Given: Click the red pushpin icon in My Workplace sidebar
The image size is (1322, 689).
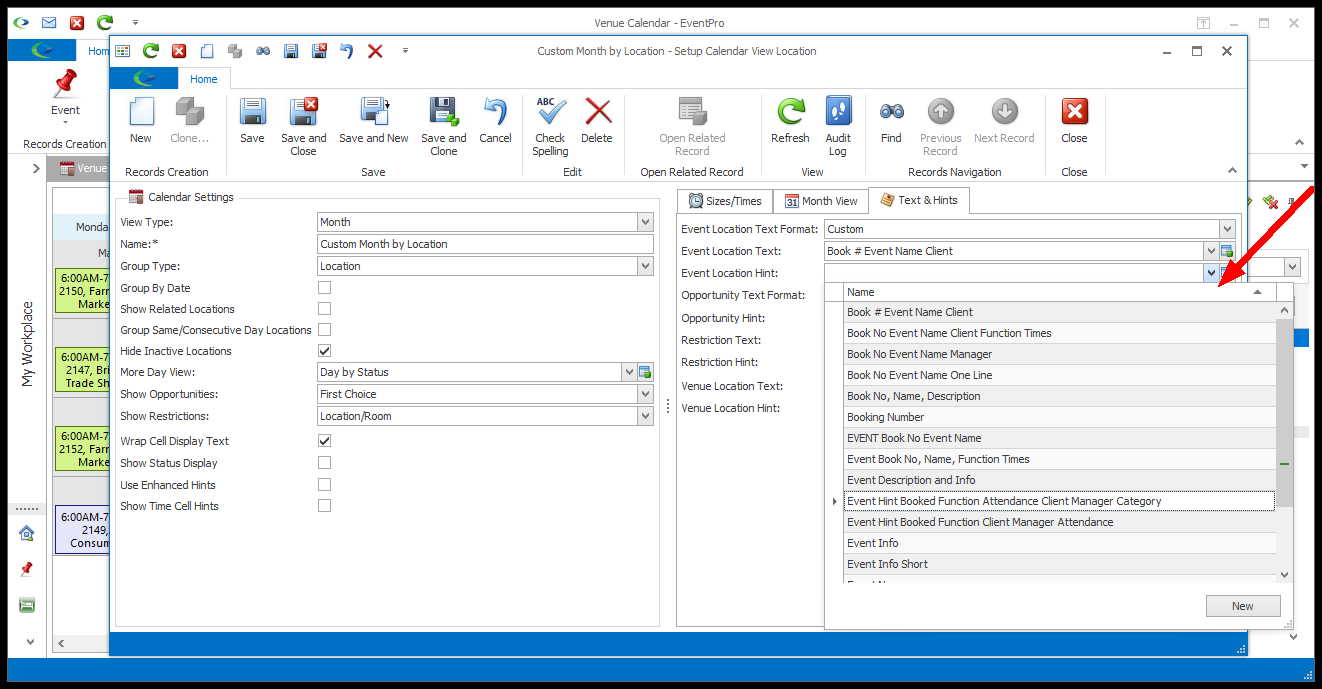Looking at the screenshot, I should 27,569.
